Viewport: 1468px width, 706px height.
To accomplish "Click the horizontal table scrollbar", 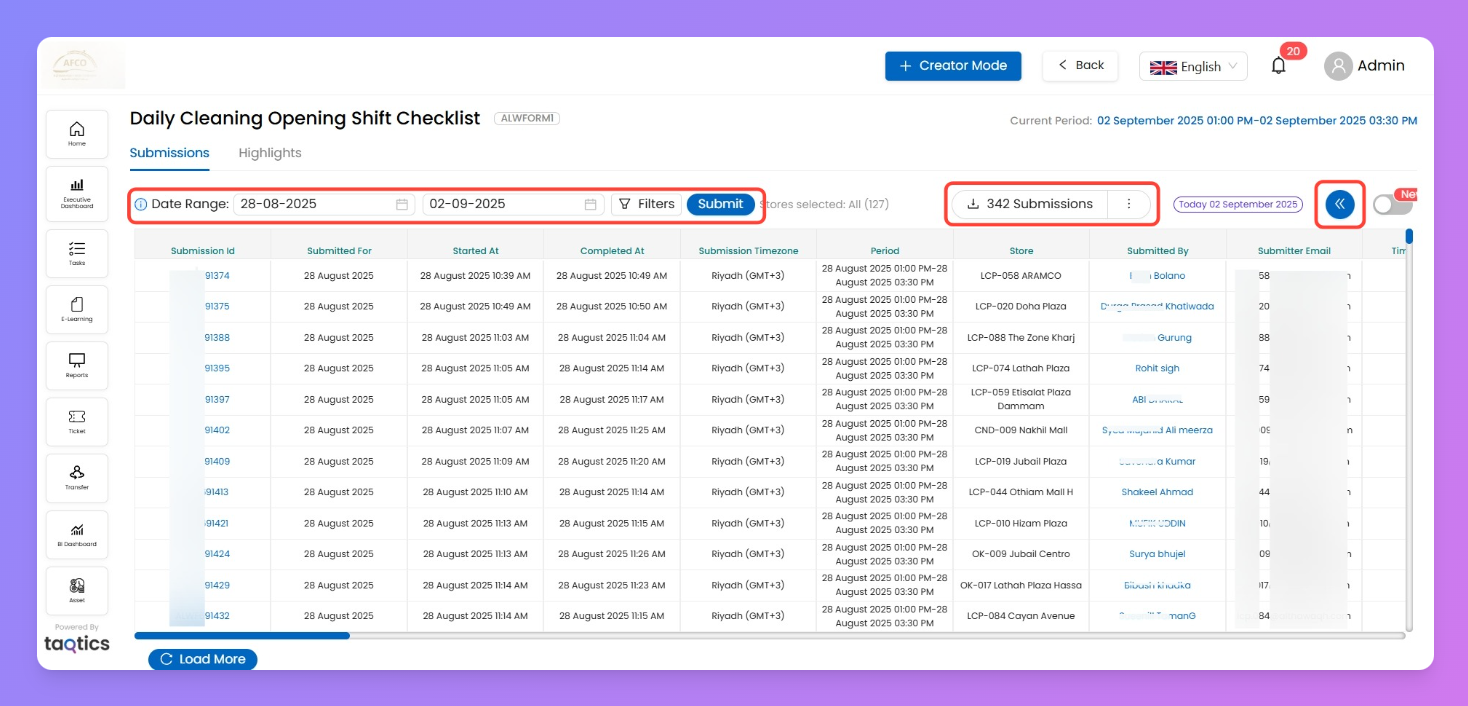I will tap(242, 635).
